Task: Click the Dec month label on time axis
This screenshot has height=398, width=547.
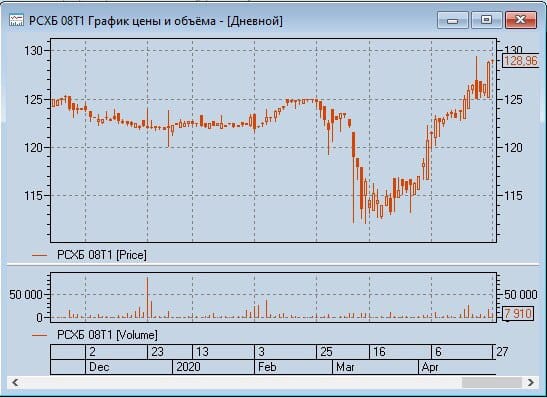Action: [x=99, y=367]
